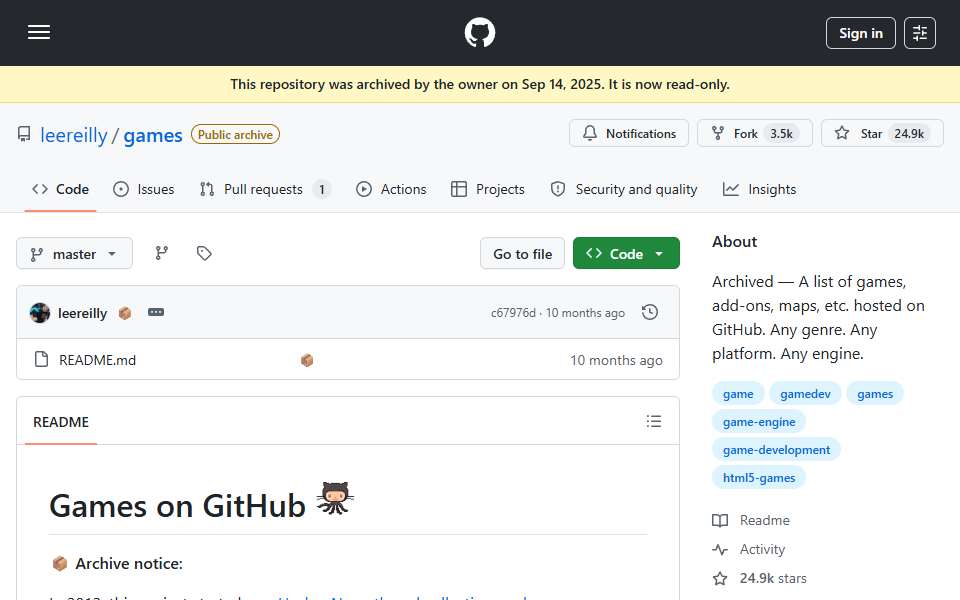Click the README.md file icon
The width and height of the screenshot is (960, 600).
[42, 359]
